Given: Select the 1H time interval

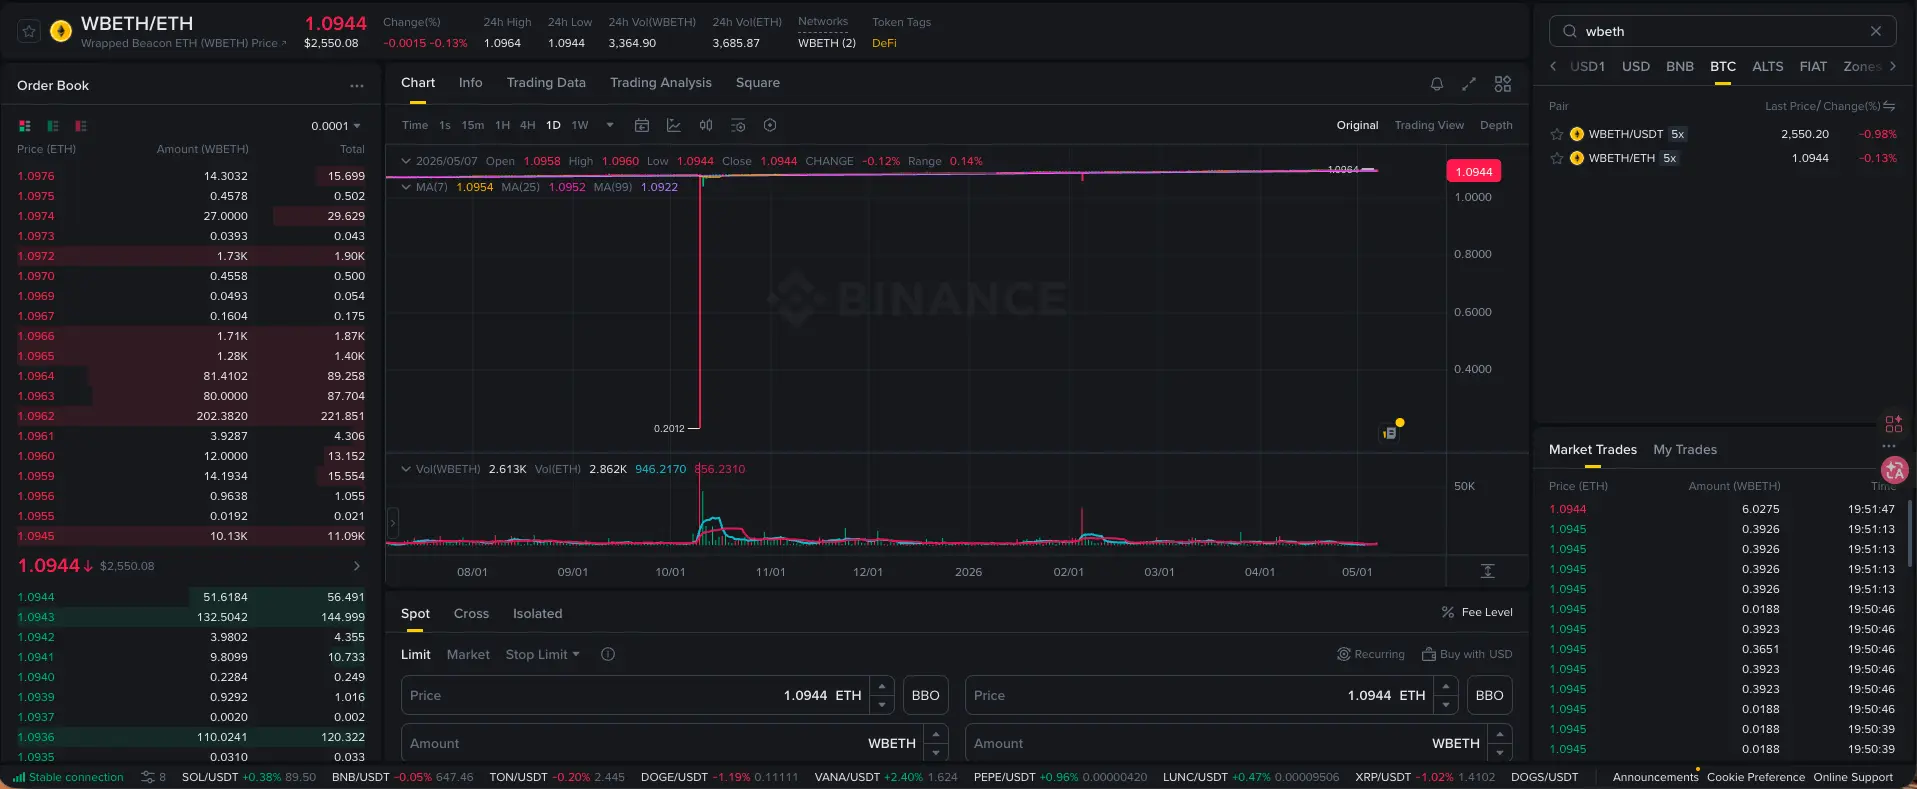Looking at the screenshot, I should coord(503,125).
